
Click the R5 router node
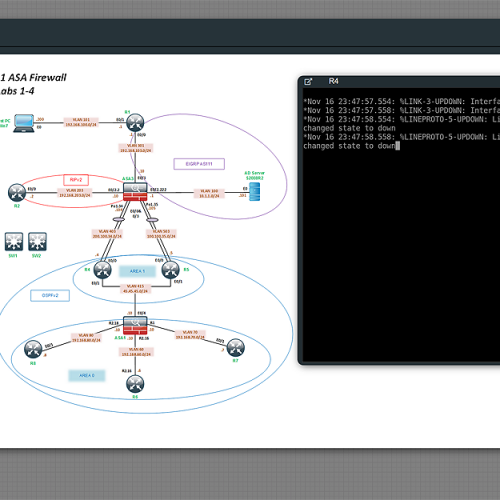[170, 270]
